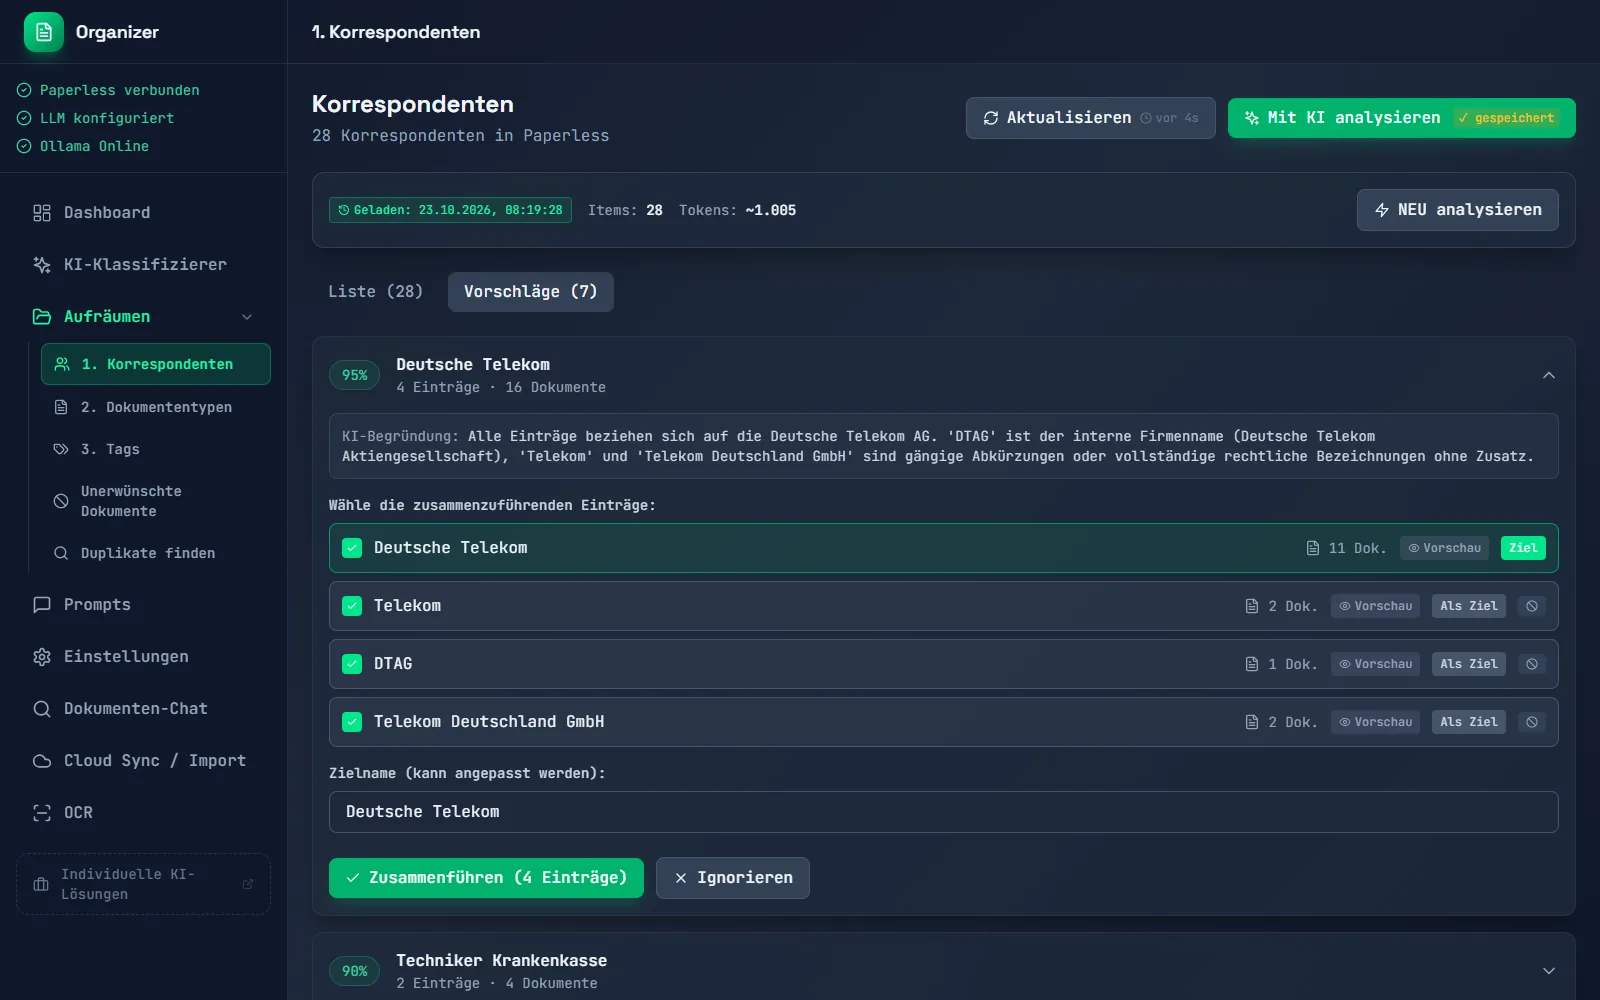This screenshot has width=1600, height=1000.
Task: Collapse the Deutsche Telekom suggestion card
Action: [x=1548, y=375]
